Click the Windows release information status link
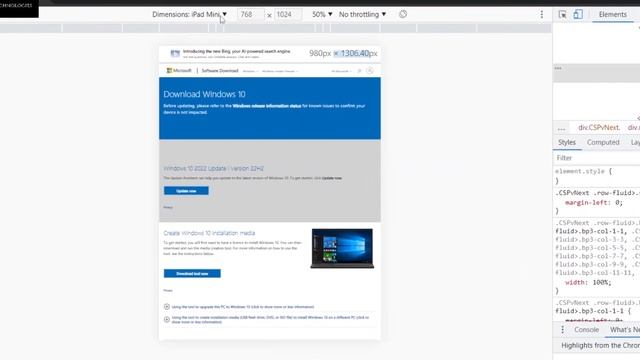The width and height of the screenshot is (640, 360). 267,106
